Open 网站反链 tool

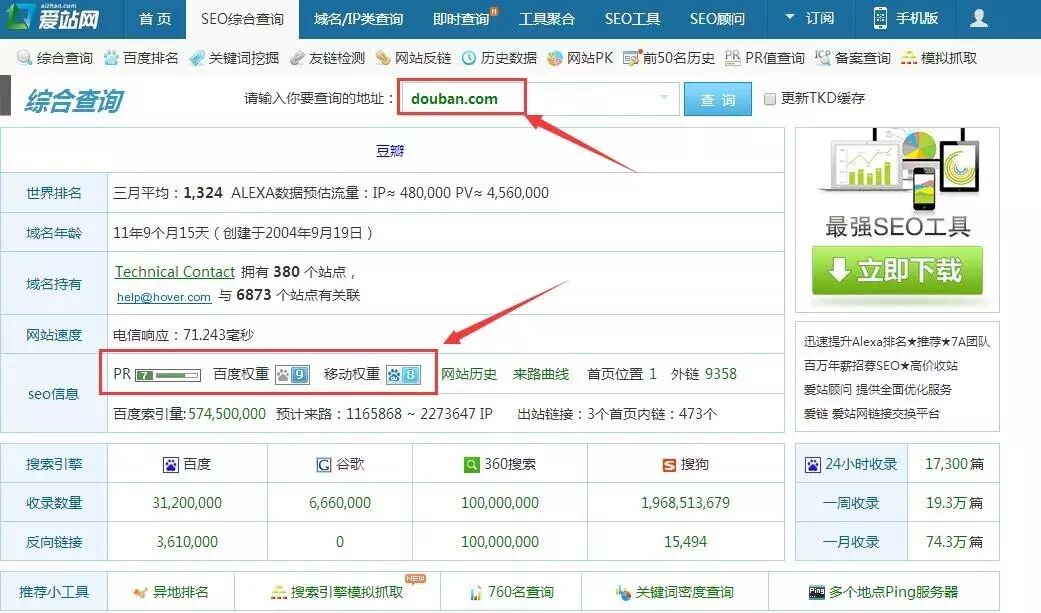click(x=413, y=58)
